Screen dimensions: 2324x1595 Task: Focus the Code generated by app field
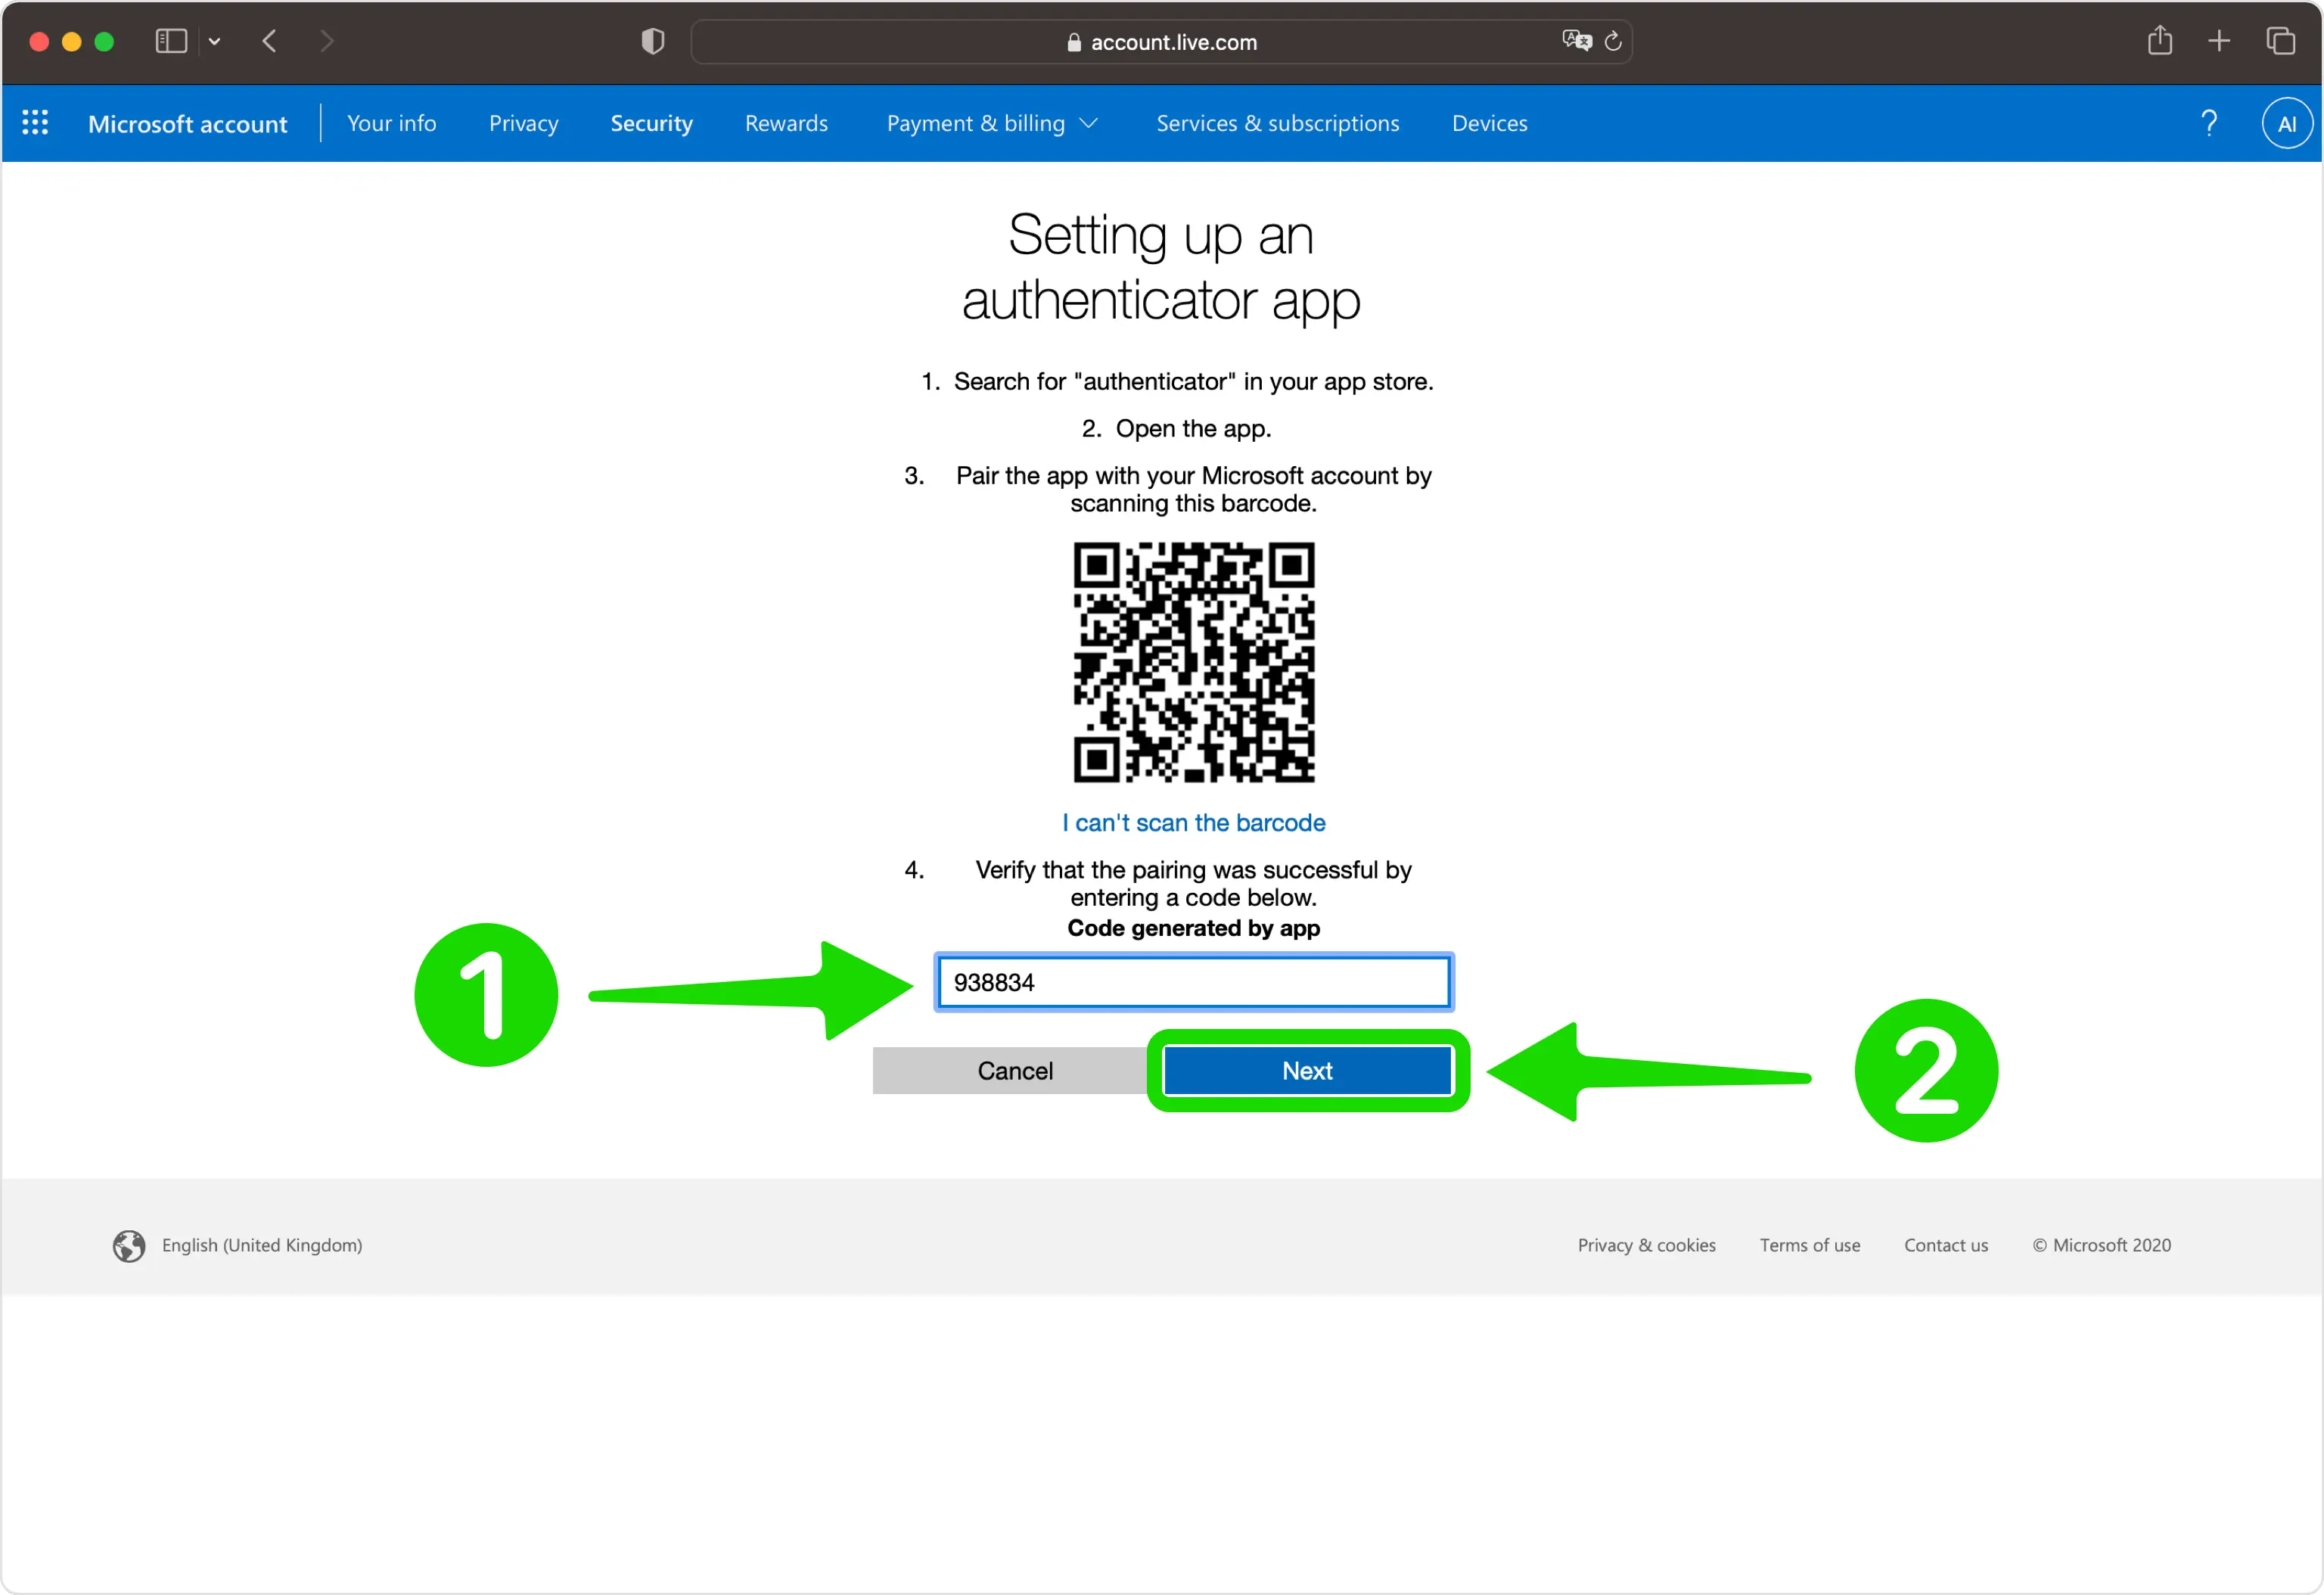[1194, 982]
